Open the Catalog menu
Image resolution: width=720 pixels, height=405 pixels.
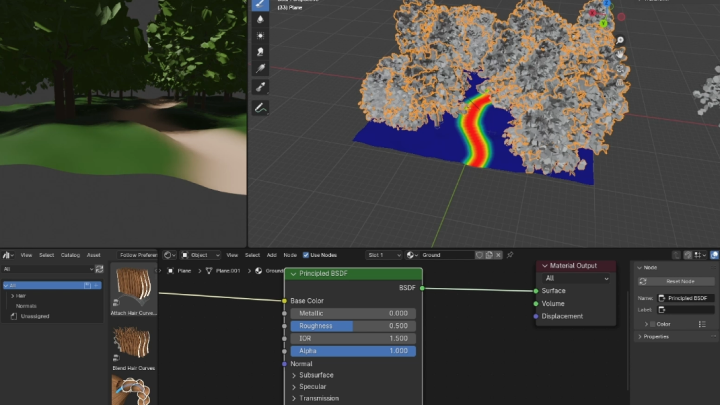[70, 255]
